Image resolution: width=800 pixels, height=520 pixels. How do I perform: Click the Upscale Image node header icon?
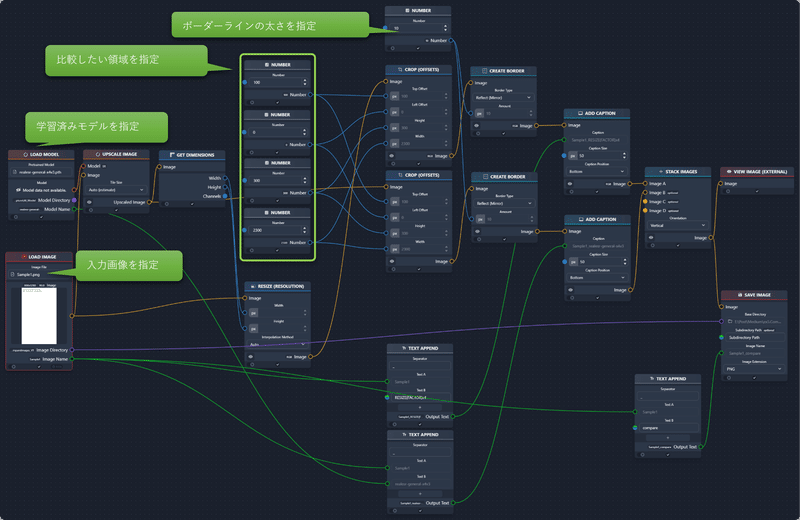click(x=98, y=154)
